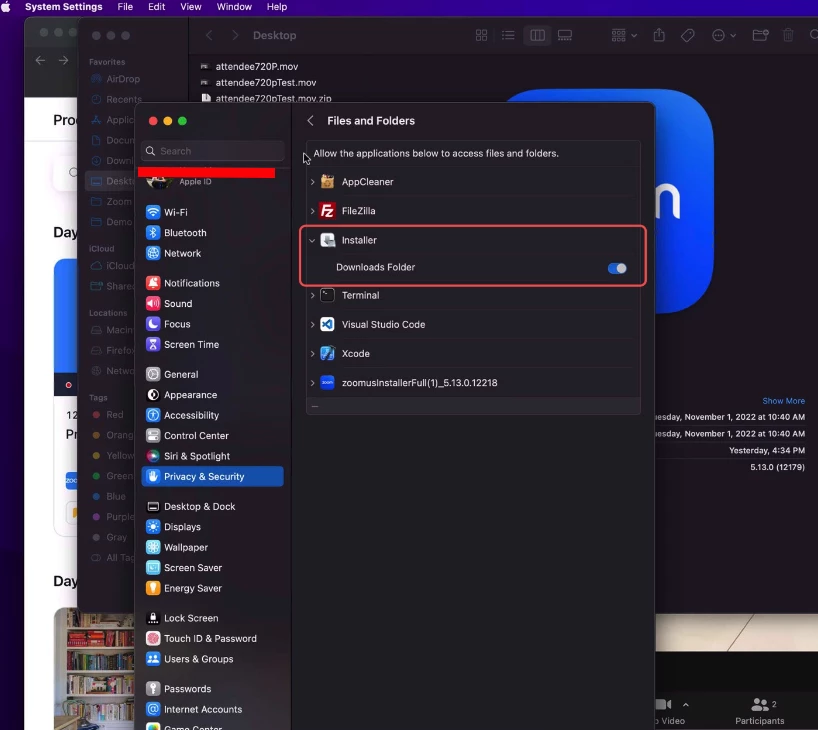Image resolution: width=818 pixels, height=730 pixels.
Task: Expand the FileZilla row
Action: click(x=312, y=211)
